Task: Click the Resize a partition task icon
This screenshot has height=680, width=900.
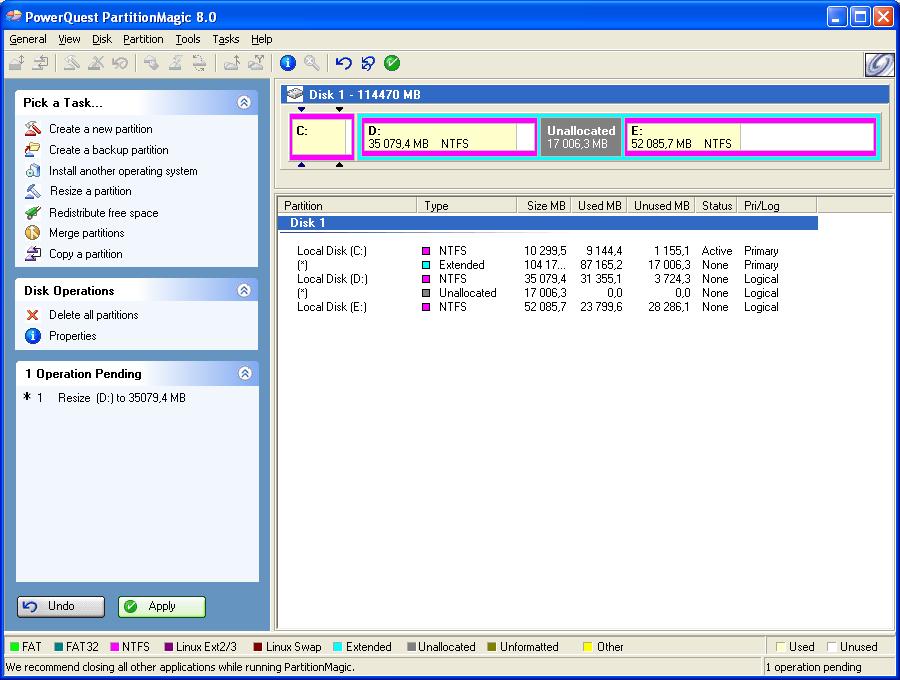Action: [x=33, y=191]
